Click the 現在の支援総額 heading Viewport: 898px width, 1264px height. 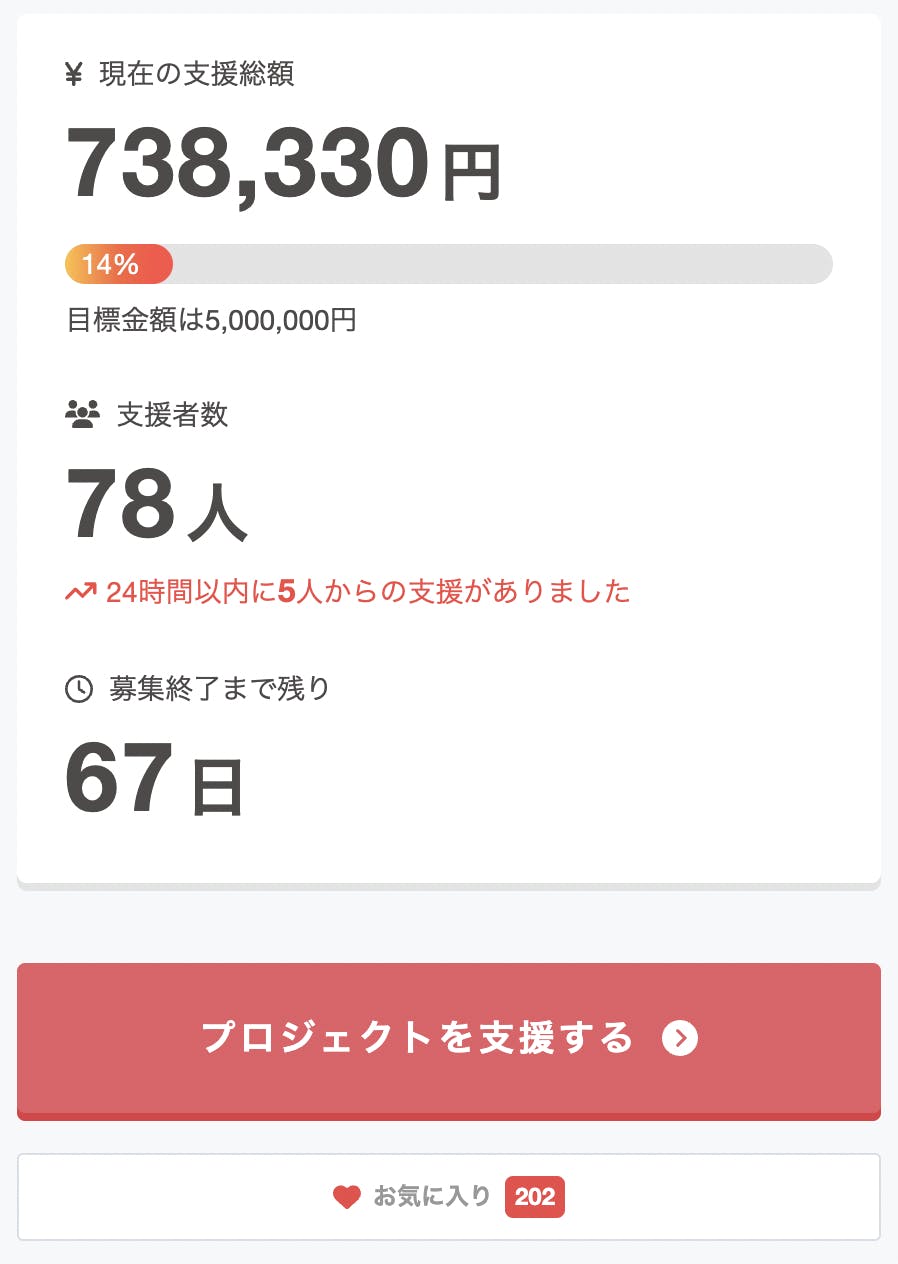(x=196, y=75)
